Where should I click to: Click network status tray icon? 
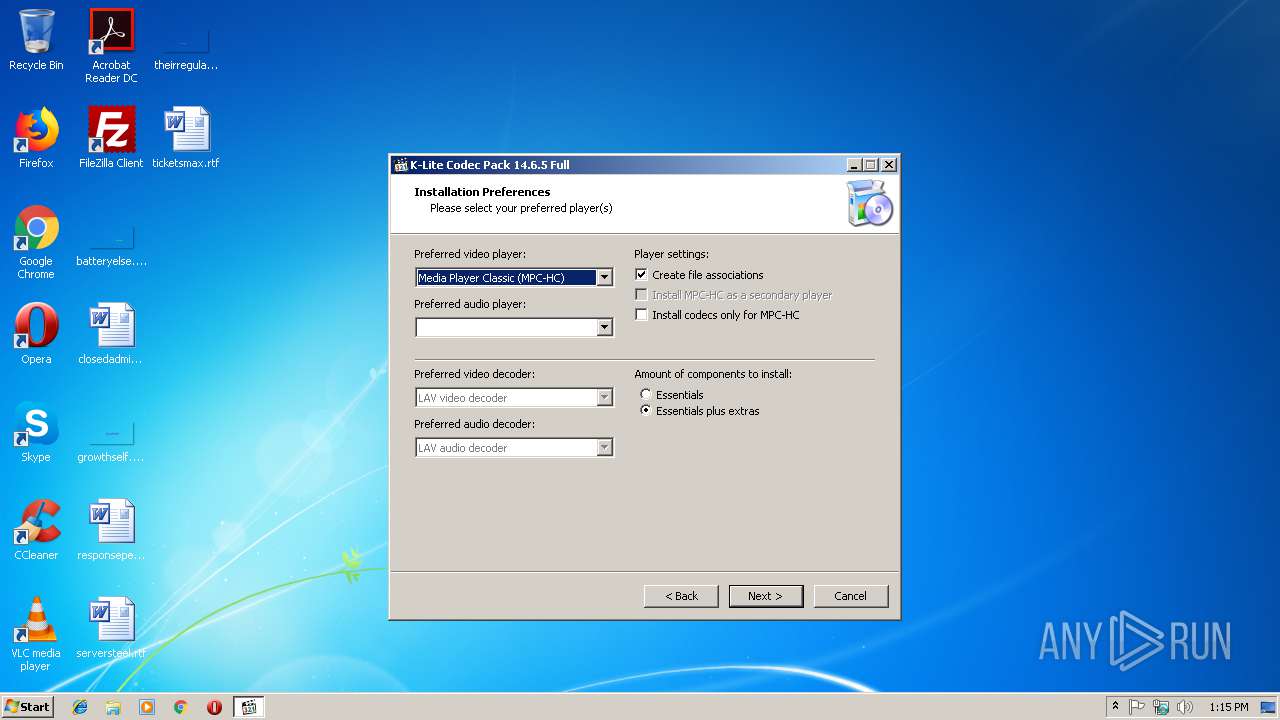pyautogui.click(x=1161, y=707)
